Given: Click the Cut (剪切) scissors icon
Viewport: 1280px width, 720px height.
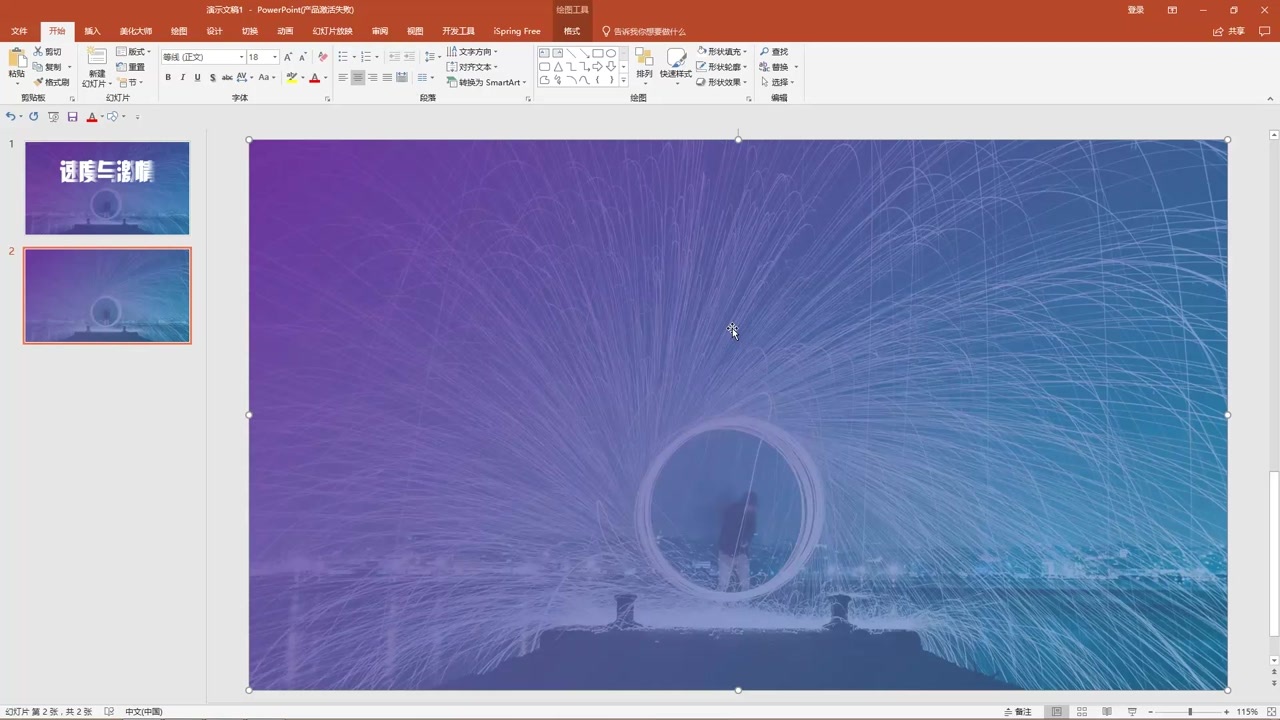Looking at the screenshot, I should pos(38,51).
